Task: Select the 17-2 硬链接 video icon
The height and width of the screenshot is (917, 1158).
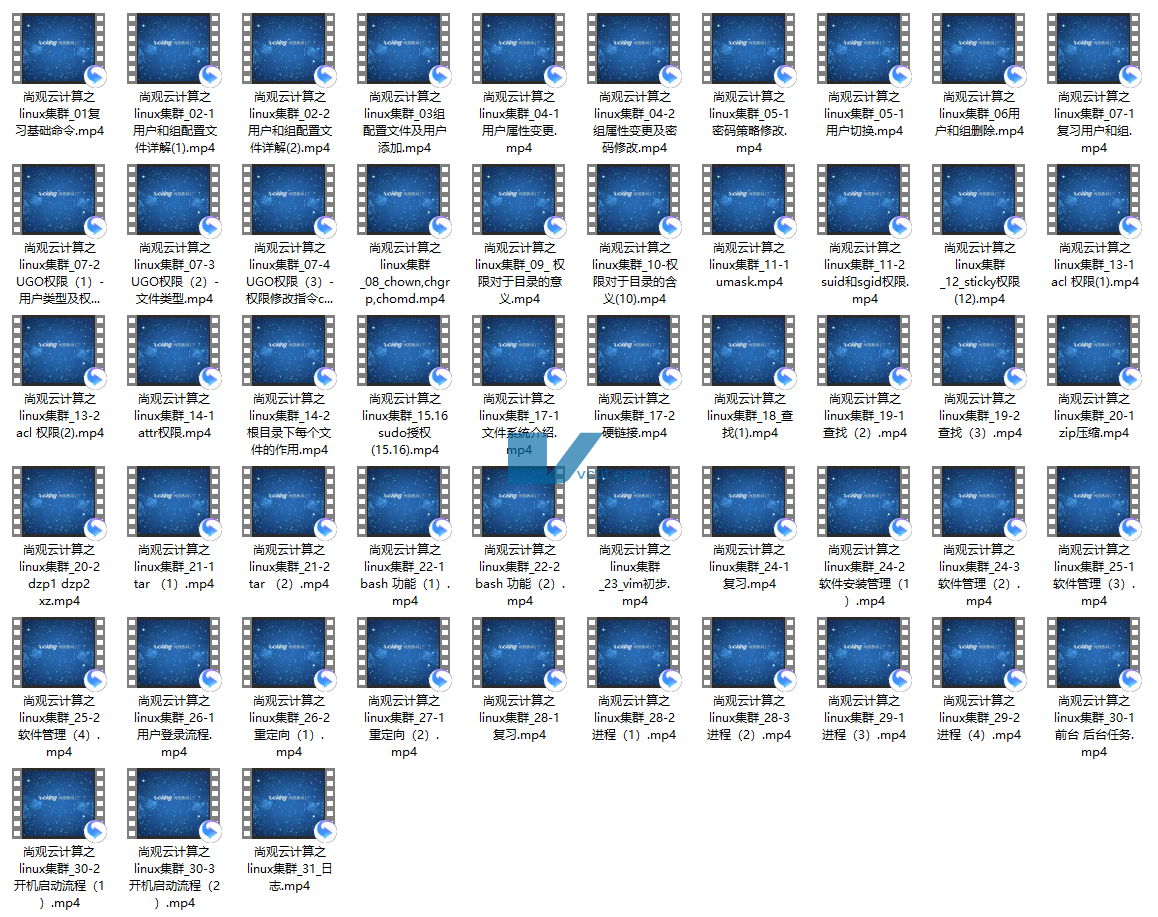Action: [634, 351]
